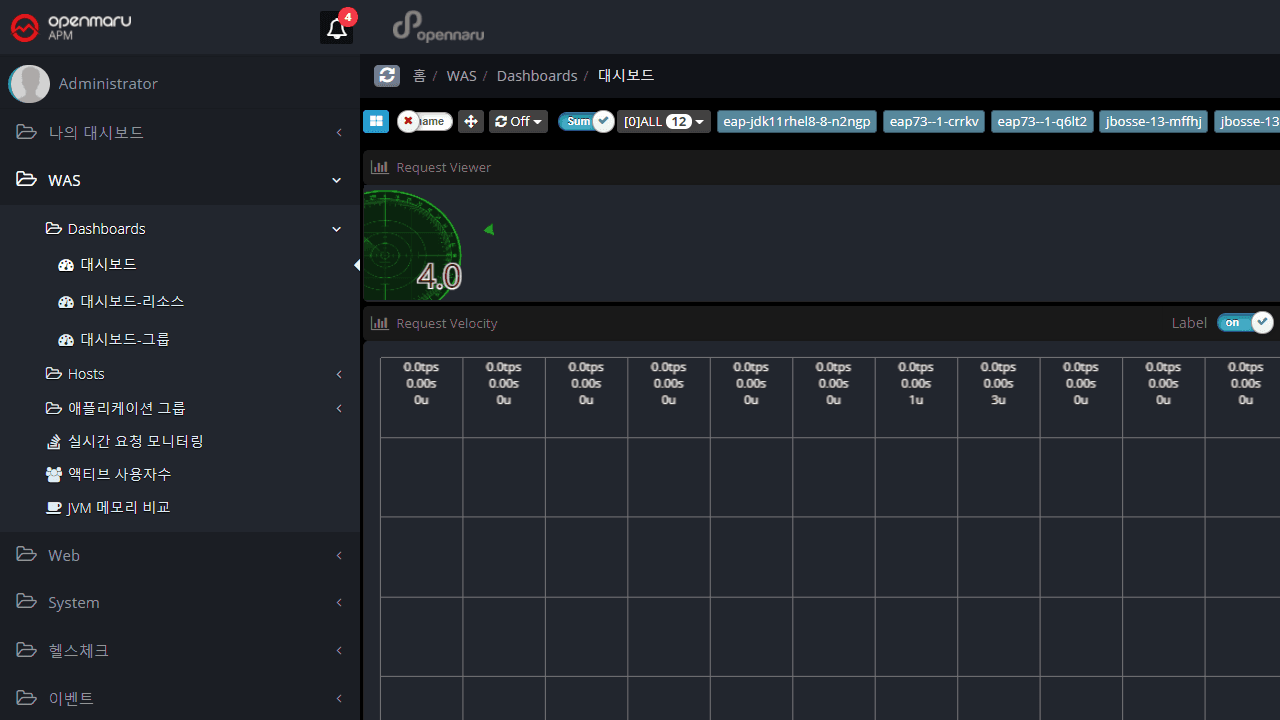Open the notifications bell icon

337,28
